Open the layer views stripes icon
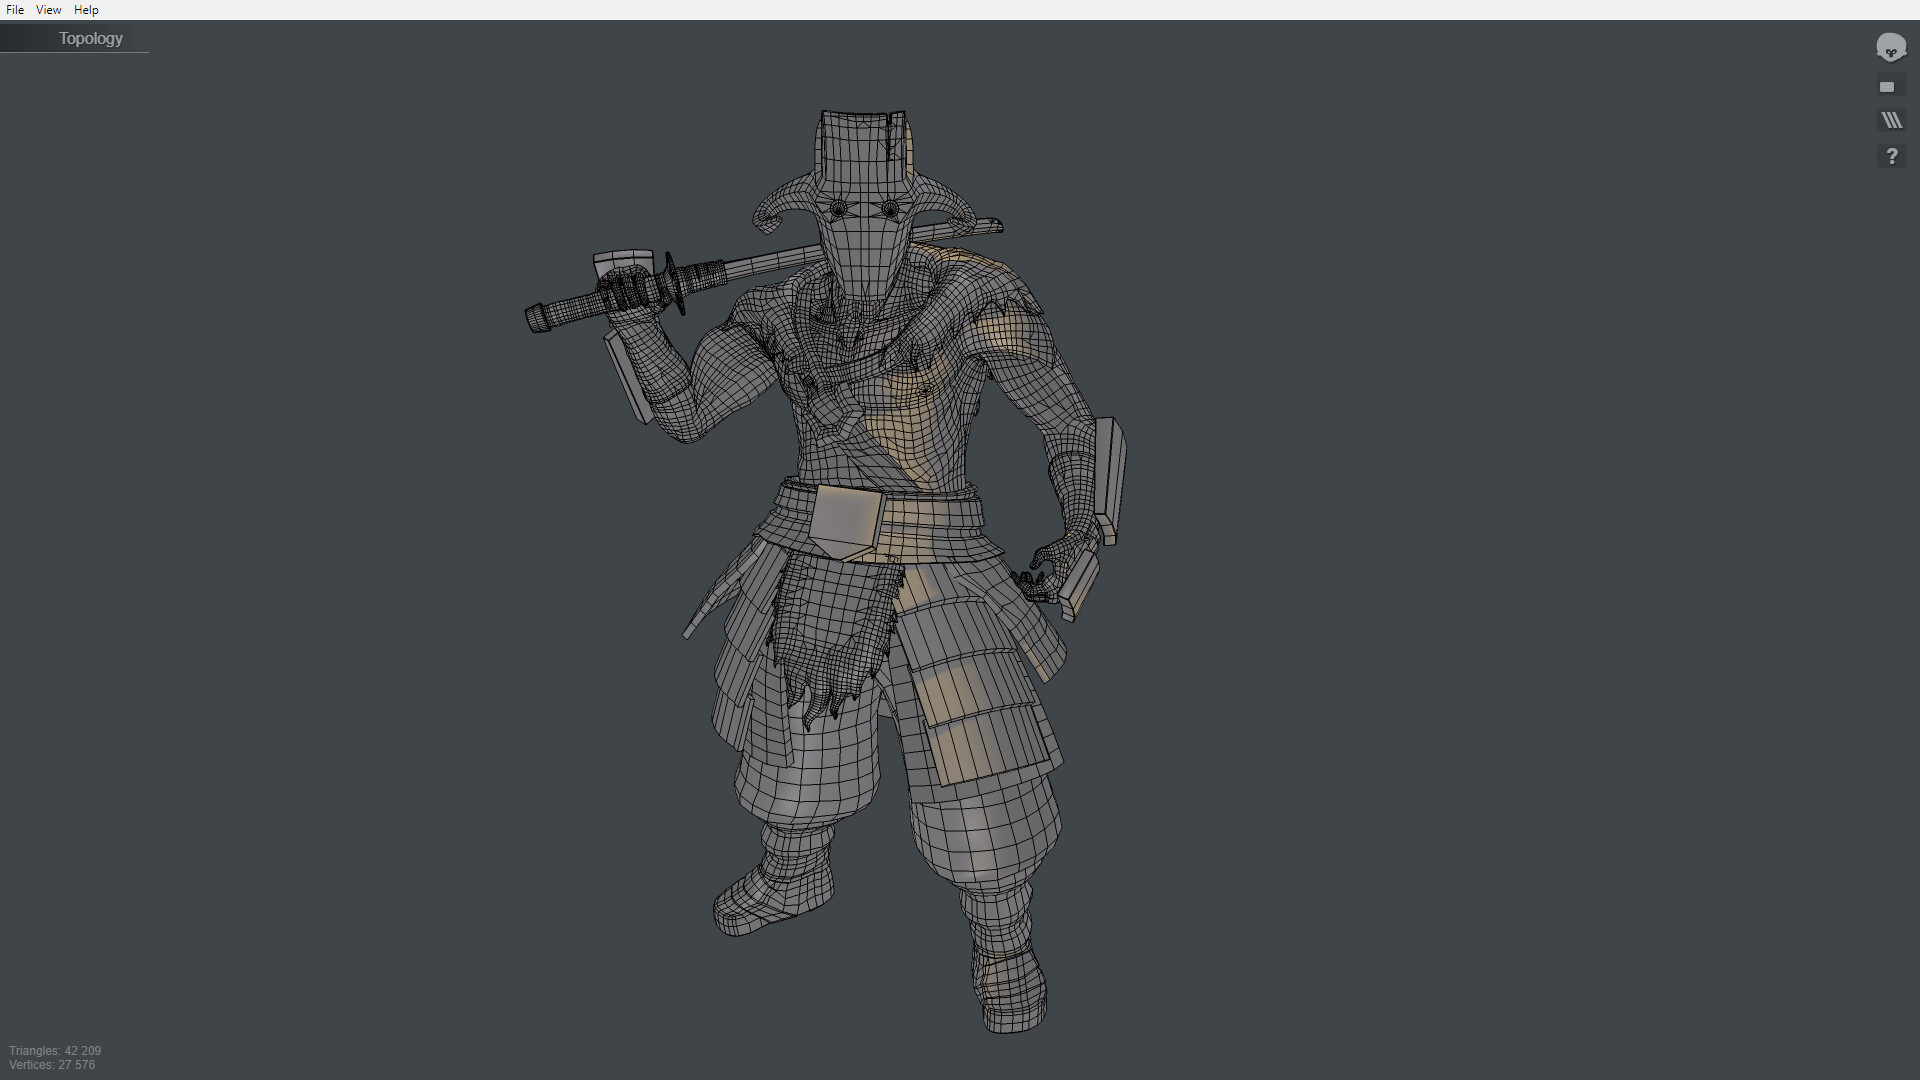The height and width of the screenshot is (1080, 1920). click(1891, 120)
